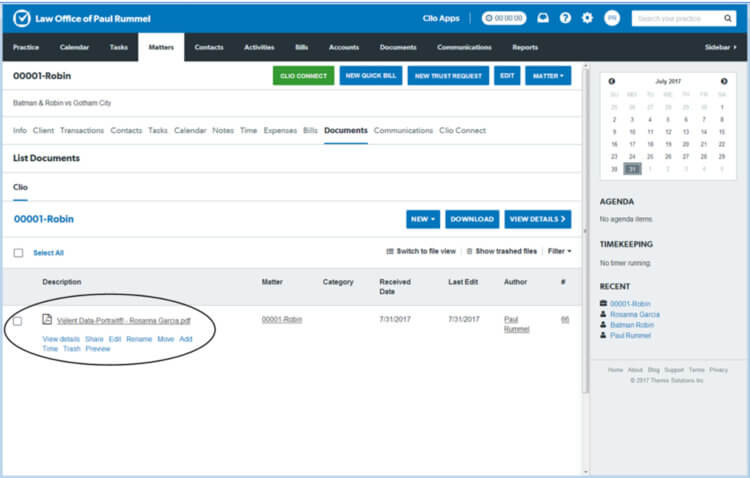Open the settings gear icon

[x=587, y=18]
